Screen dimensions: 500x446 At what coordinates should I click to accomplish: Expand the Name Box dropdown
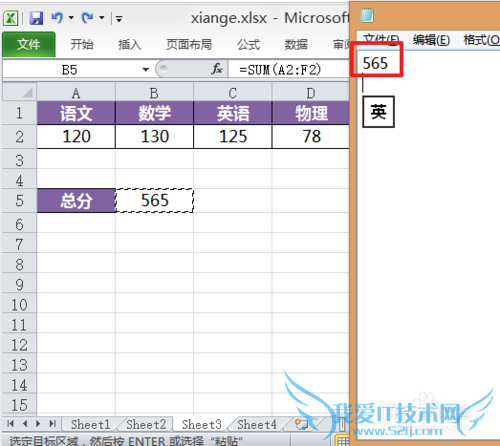(x=146, y=70)
